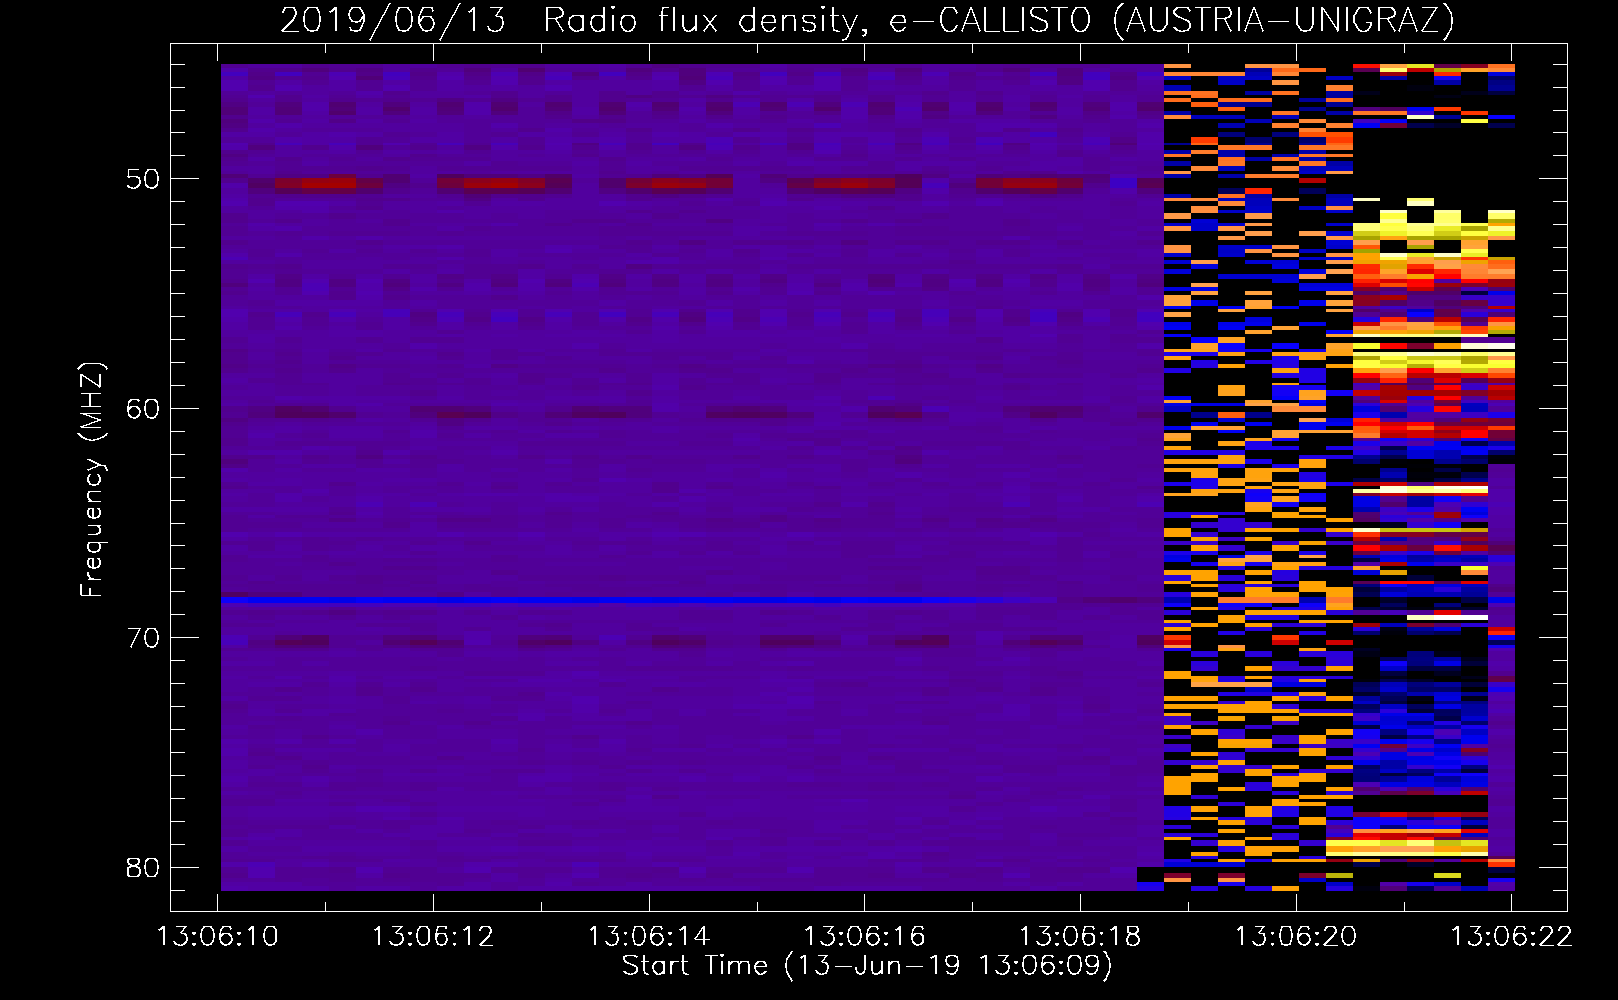The width and height of the screenshot is (1618, 1000).
Task: Click the 50 MHz frequency tick label
Action: click(143, 180)
